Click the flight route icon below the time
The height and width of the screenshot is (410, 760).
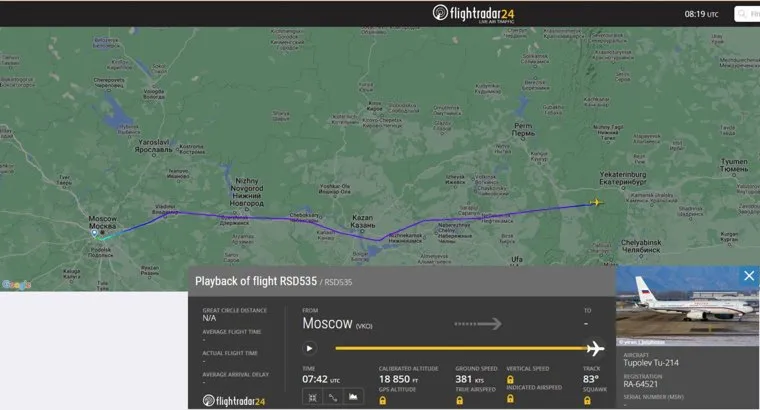(x=333, y=397)
